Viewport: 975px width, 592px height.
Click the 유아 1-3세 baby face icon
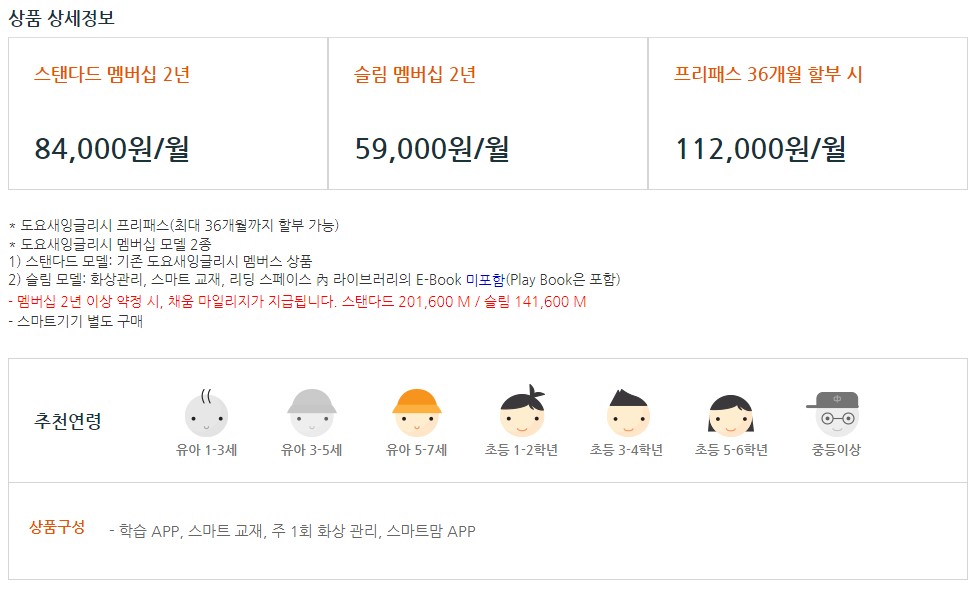tap(206, 412)
